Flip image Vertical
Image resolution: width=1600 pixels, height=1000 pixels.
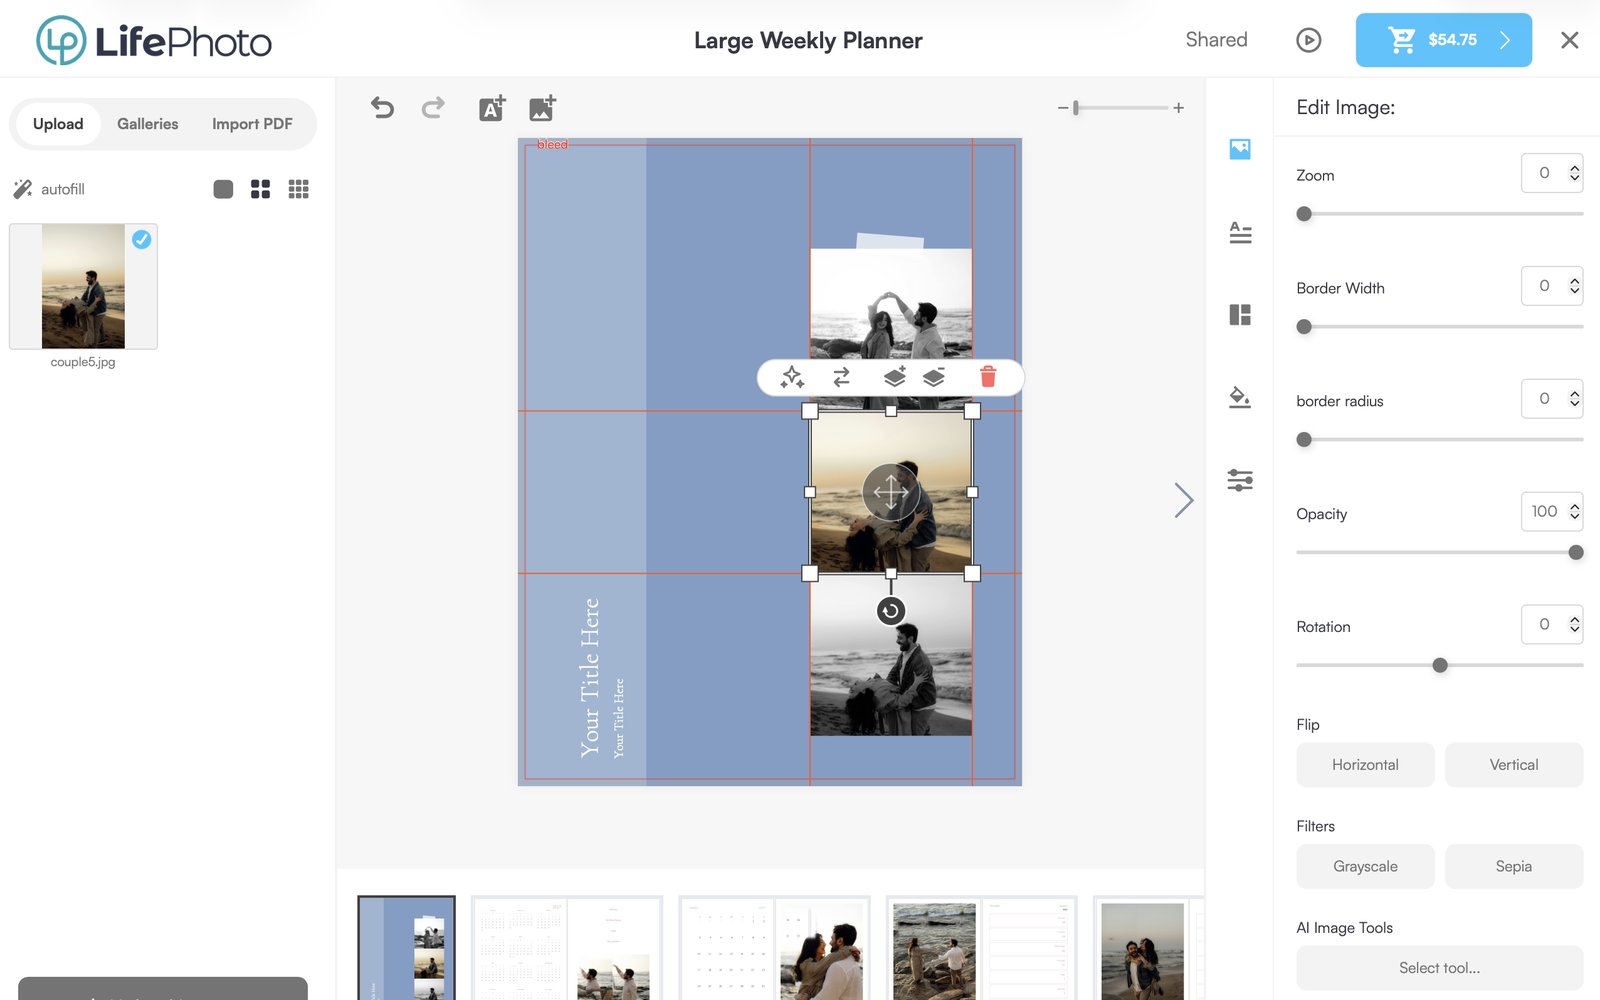pyautogui.click(x=1513, y=765)
